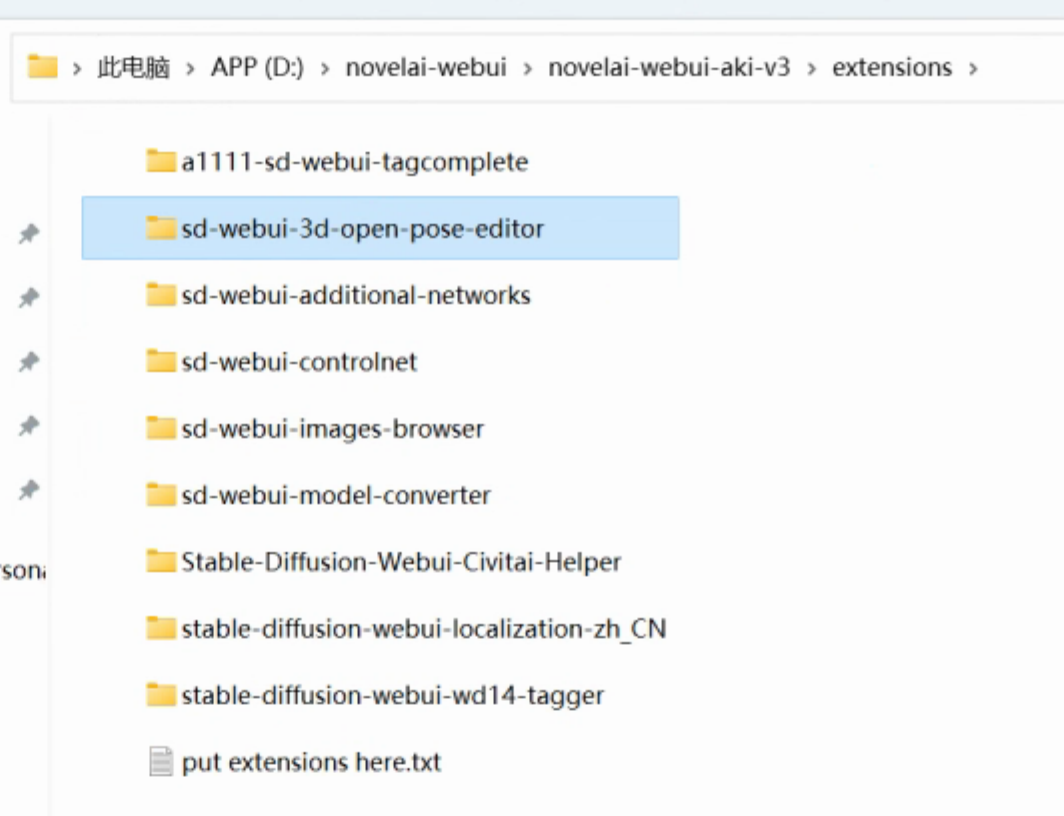
Task: Select the put extensions here.txt file name
Action: 311,762
